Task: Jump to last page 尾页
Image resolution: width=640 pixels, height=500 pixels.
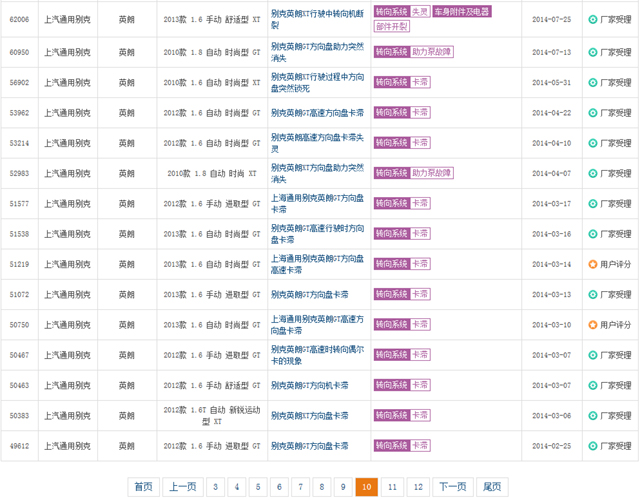Action: click(x=492, y=487)
